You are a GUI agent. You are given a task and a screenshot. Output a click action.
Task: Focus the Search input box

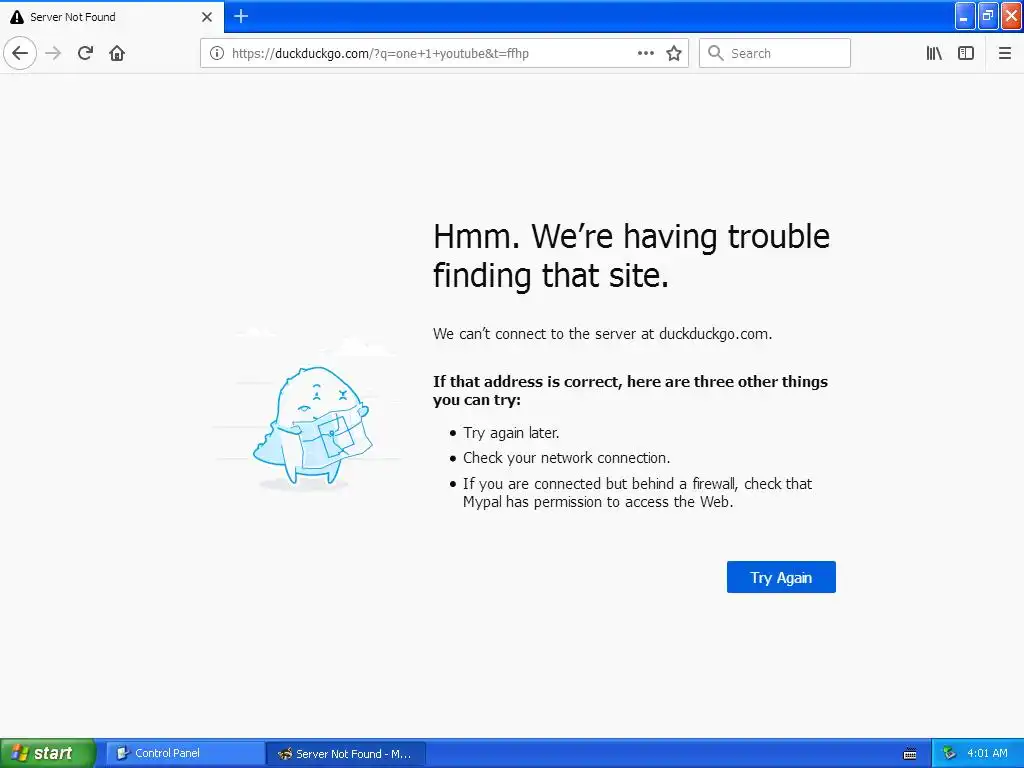click(775, 53)
